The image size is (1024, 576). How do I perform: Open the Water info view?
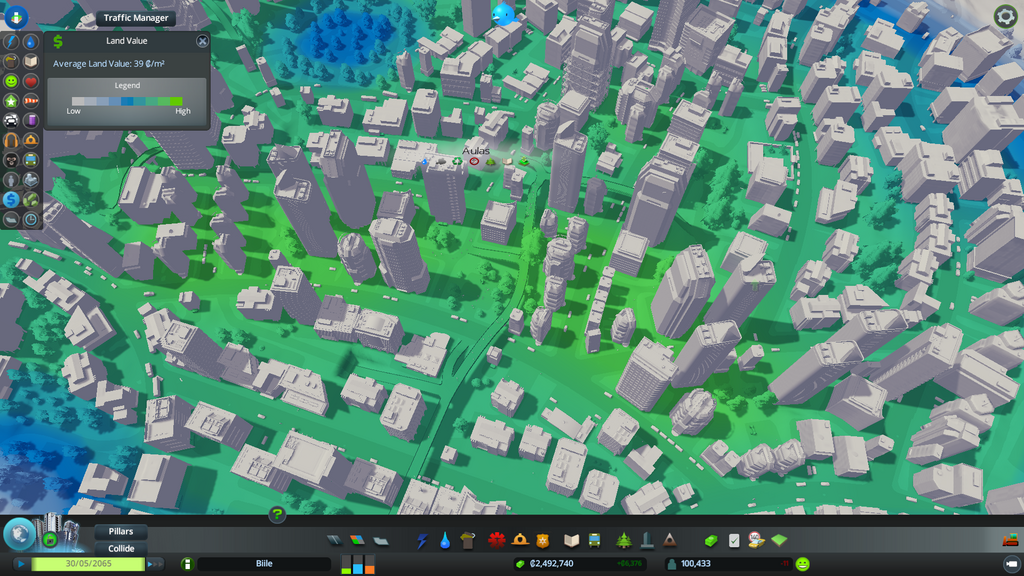(31, 42)
